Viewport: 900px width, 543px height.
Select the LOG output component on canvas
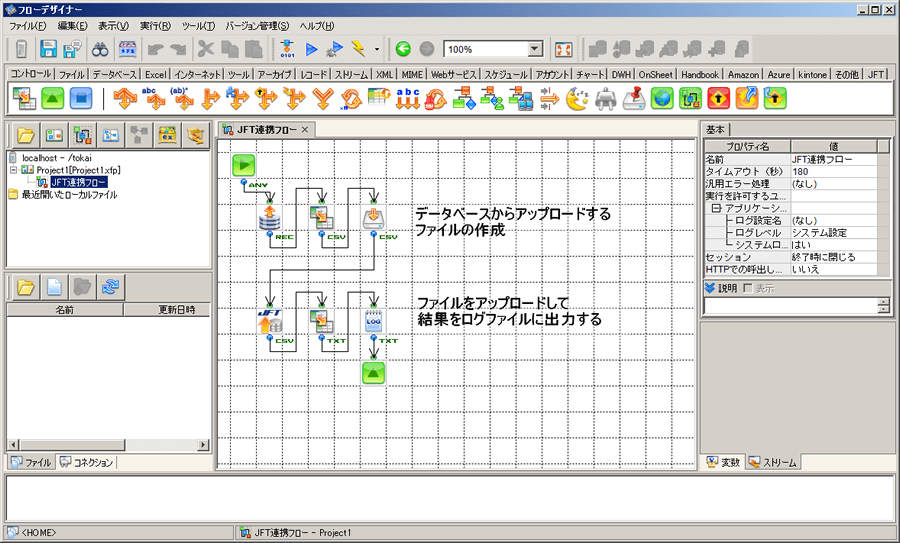coord(374,320)
